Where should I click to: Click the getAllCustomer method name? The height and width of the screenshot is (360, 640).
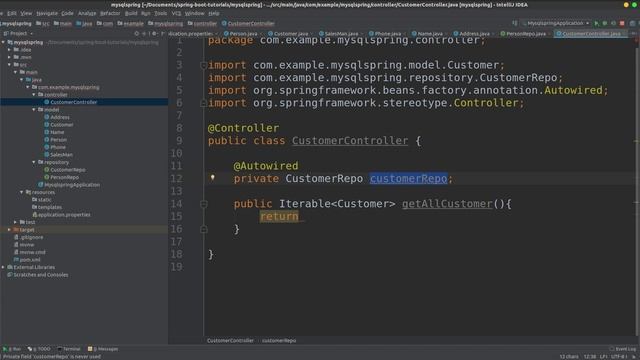click(x=447, y=204)
